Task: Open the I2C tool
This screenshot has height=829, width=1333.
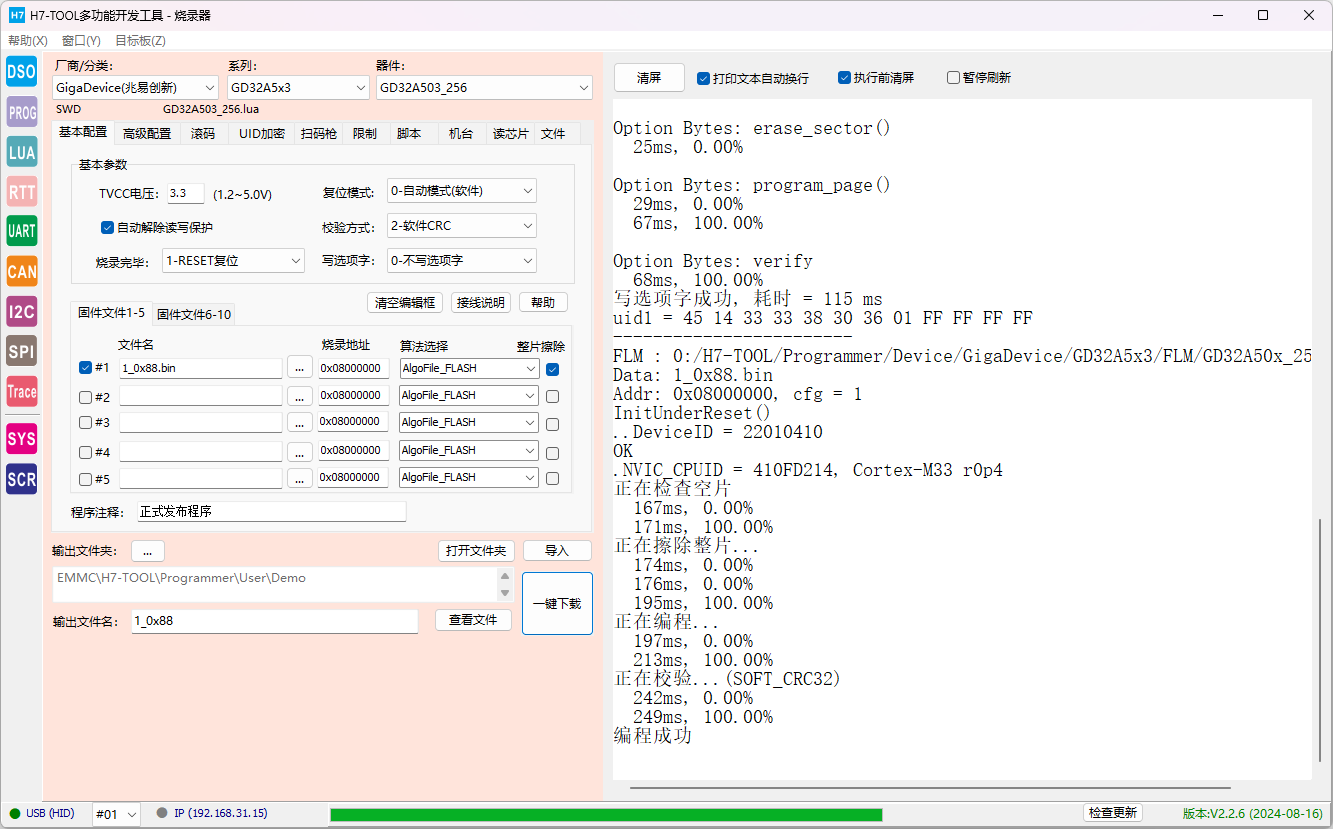Action: click(22, 312)
